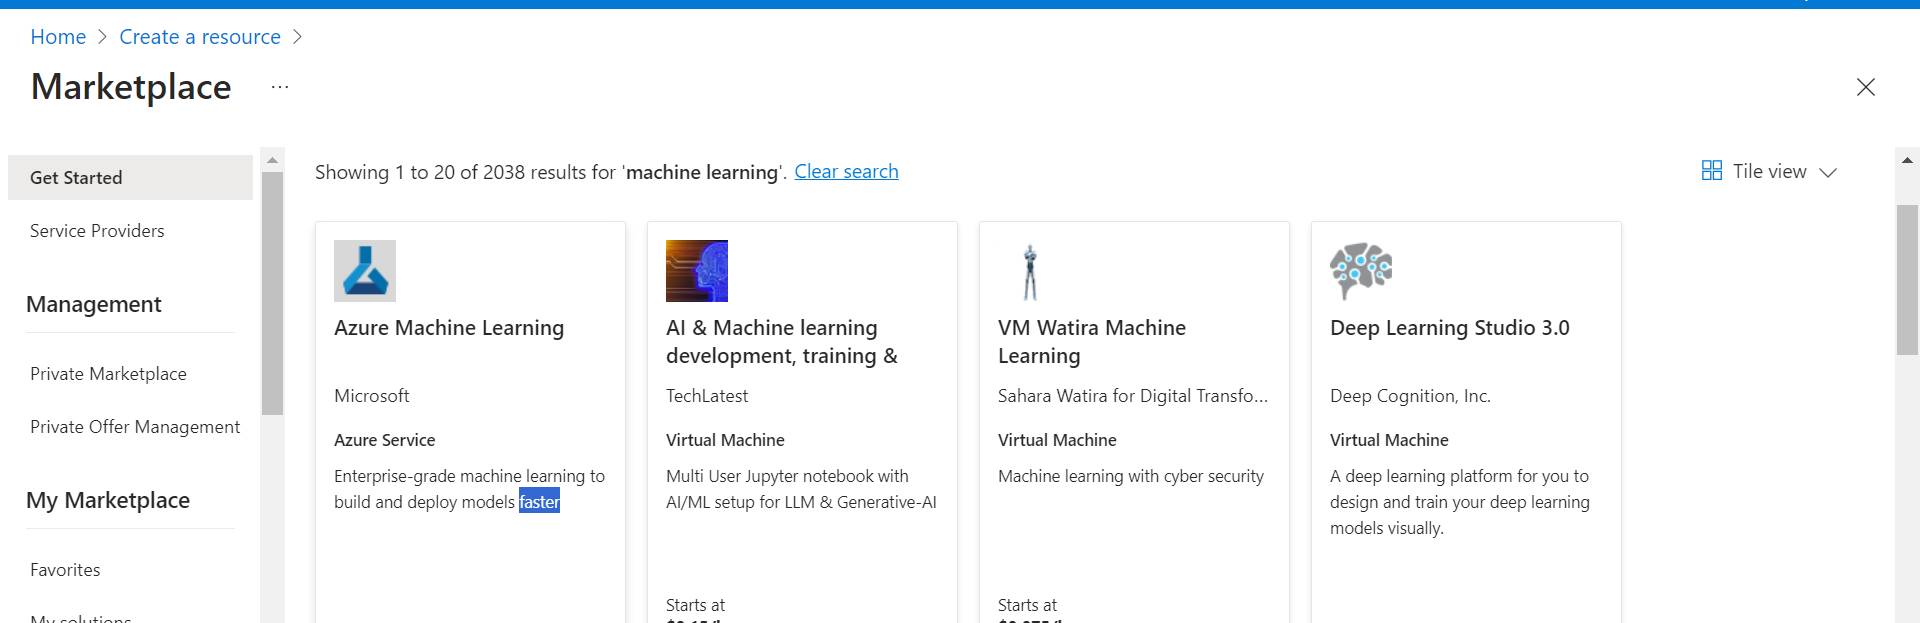The height and width of the screenshot is (623, 1920).
Task: Click 'Multi User Jupyter notebook' description
Action: (801, 489)
